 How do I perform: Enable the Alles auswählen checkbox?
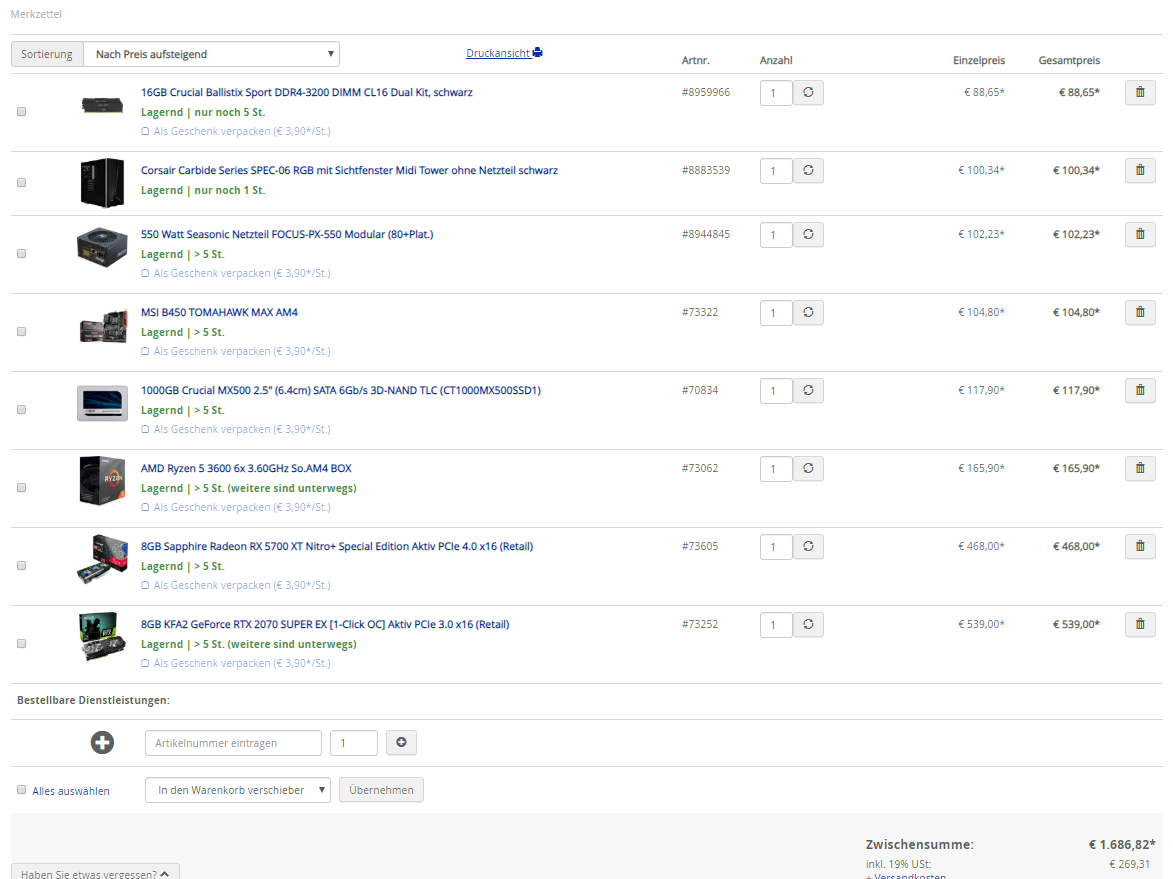pyautogui.click(x=22, y=790)
